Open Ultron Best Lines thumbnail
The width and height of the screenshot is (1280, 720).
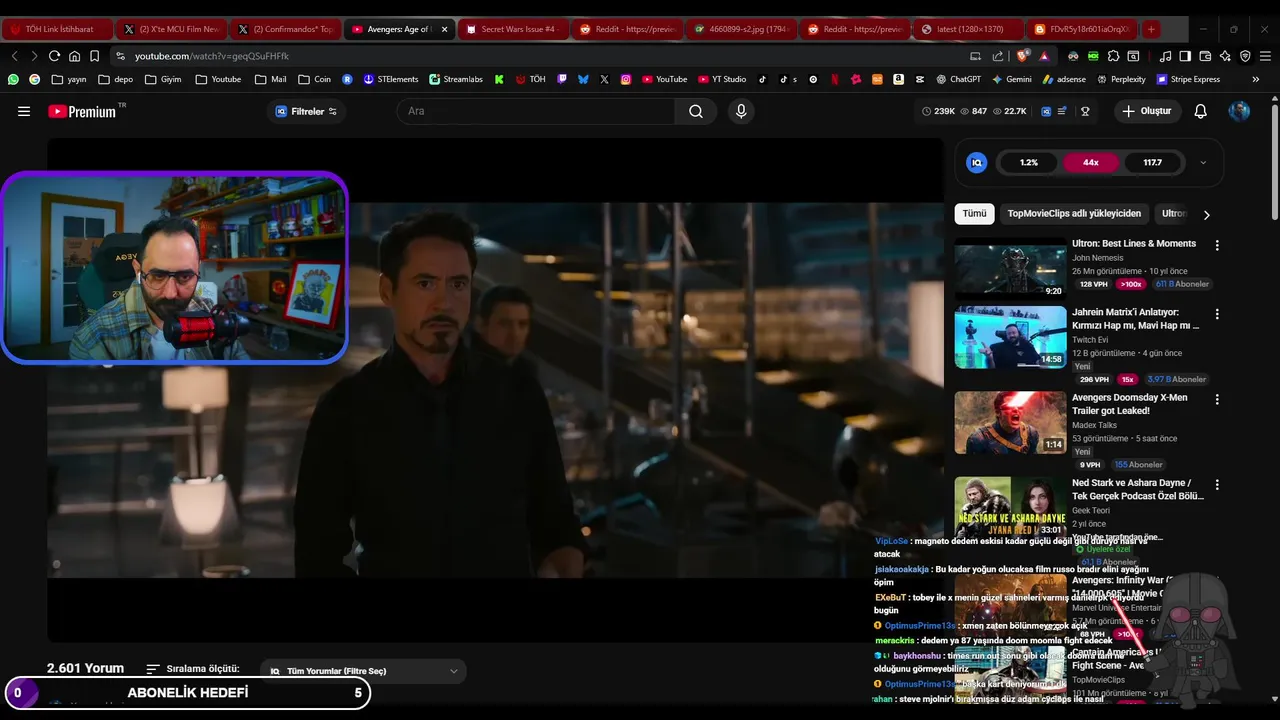pyautogui.click(x=1010, y=268)
